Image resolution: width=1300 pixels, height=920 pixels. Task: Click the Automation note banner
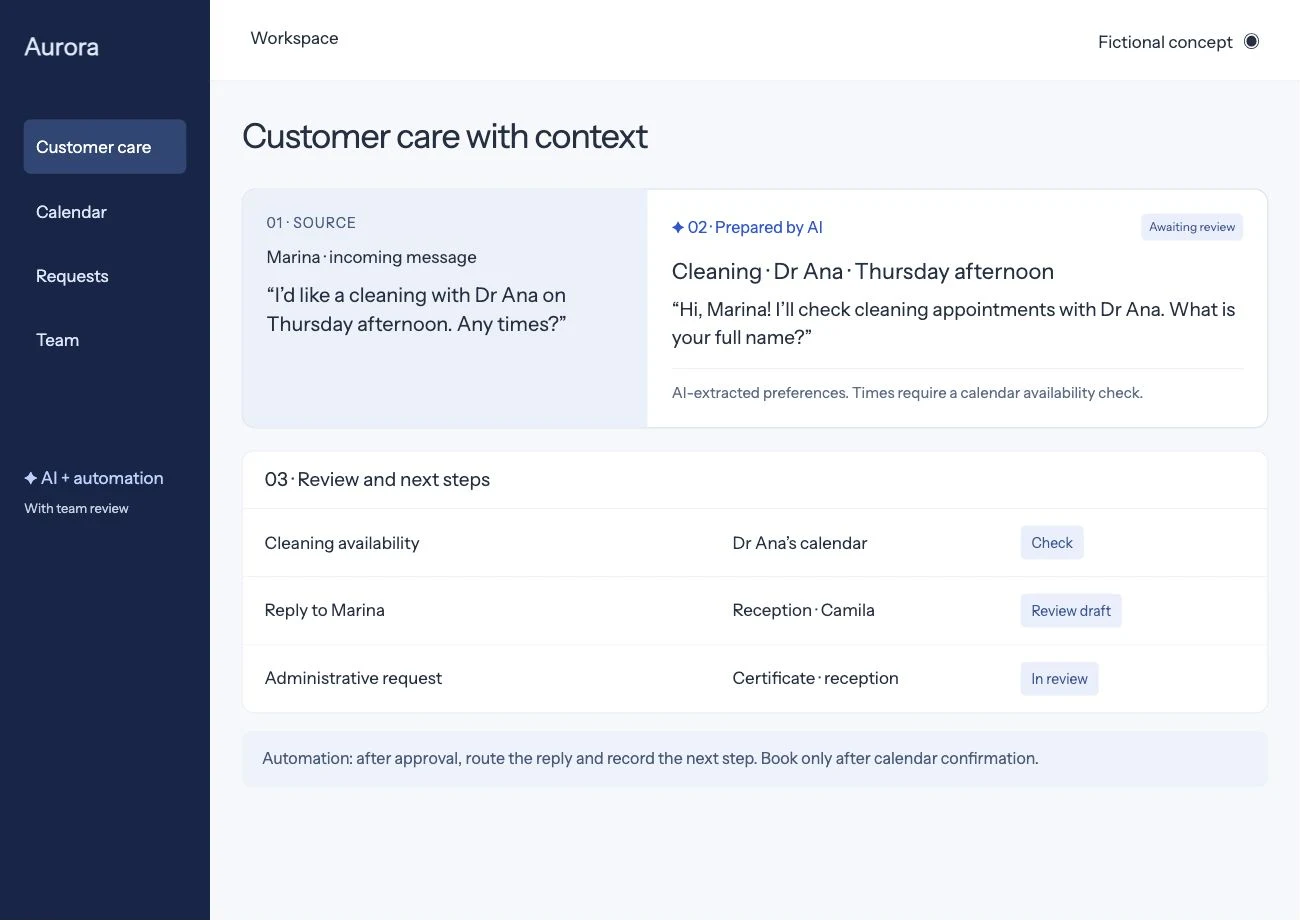coord(755,759)
